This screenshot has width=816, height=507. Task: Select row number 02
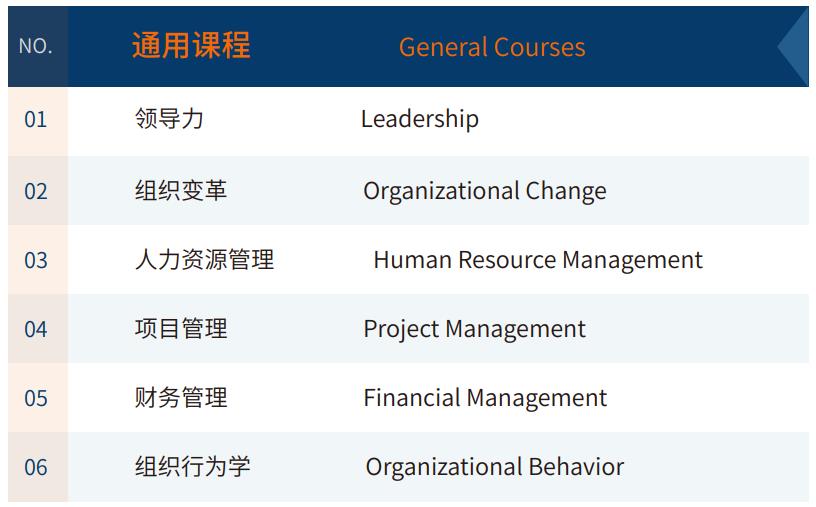click(35, 191)
